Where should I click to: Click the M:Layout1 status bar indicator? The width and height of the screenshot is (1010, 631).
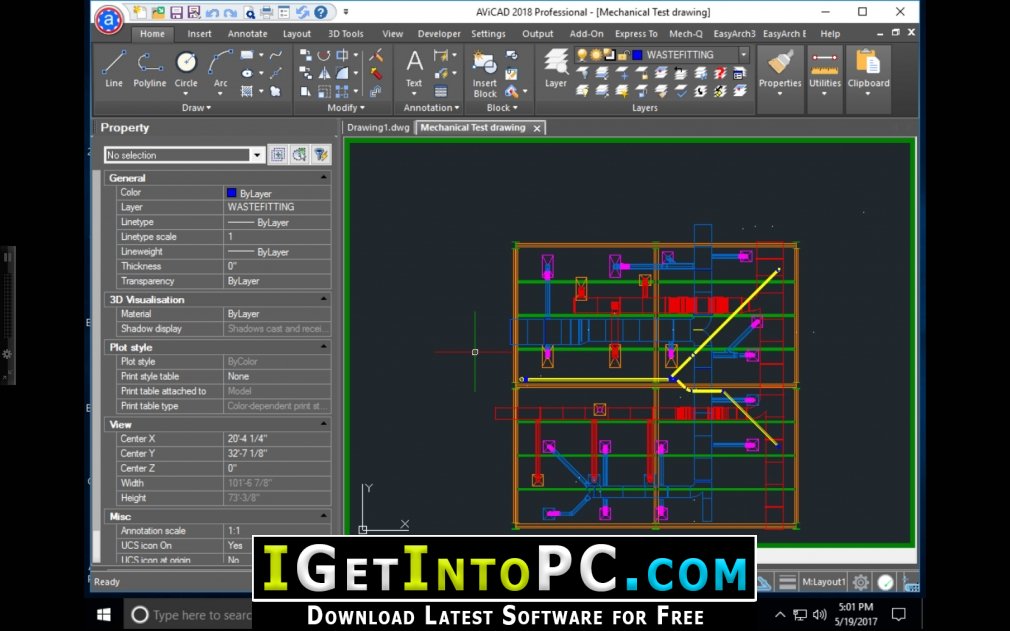(823, 582)
